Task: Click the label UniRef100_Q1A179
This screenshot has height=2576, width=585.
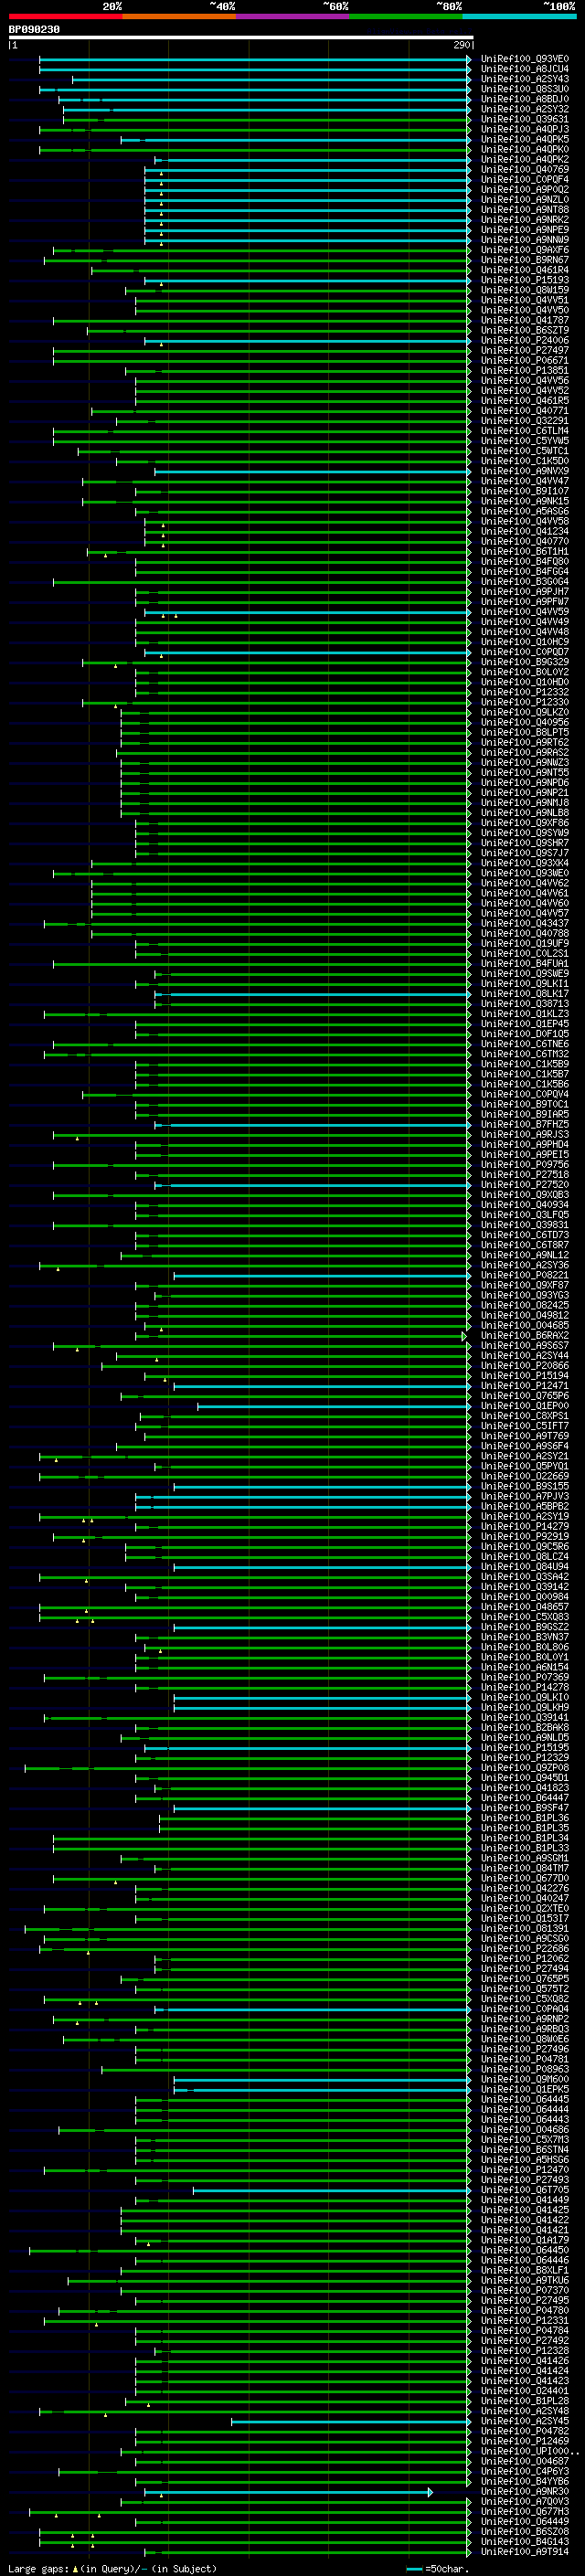Action: click(x=524, y=2241)
